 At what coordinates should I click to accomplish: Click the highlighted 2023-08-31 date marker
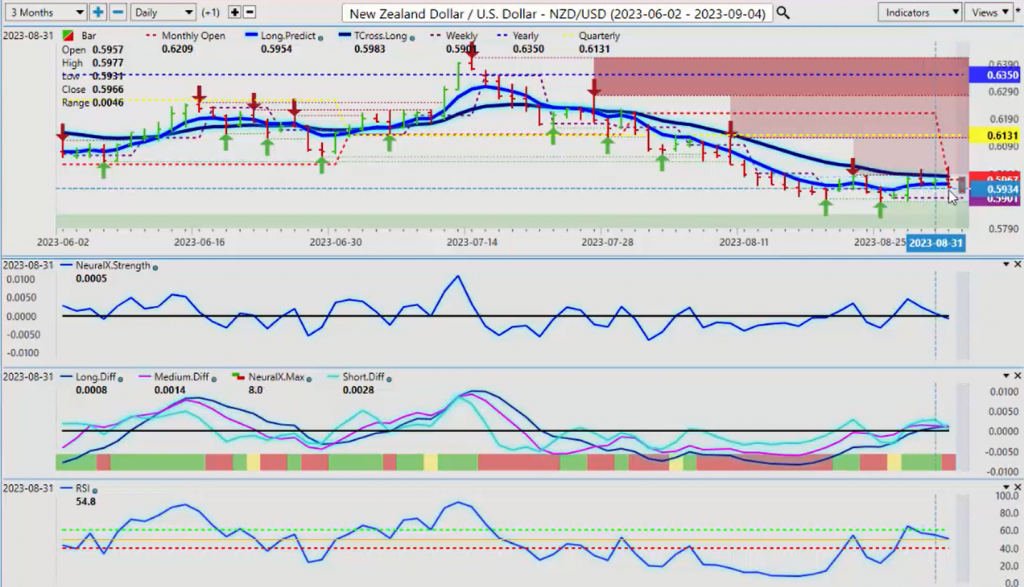(x=935, y=243)
